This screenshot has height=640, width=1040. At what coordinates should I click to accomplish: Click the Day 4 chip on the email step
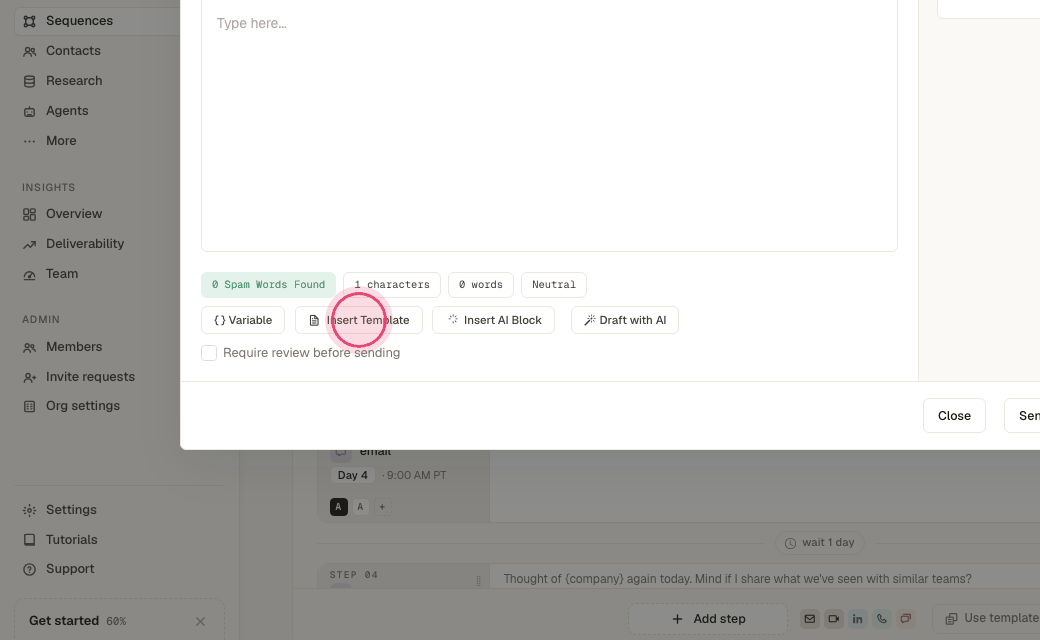pos(352,476)
